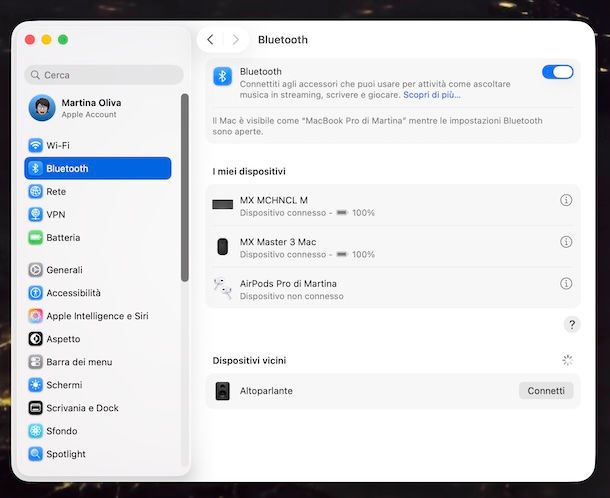Open the Generali settings label
Screen dimensions: 610x498
64,270
